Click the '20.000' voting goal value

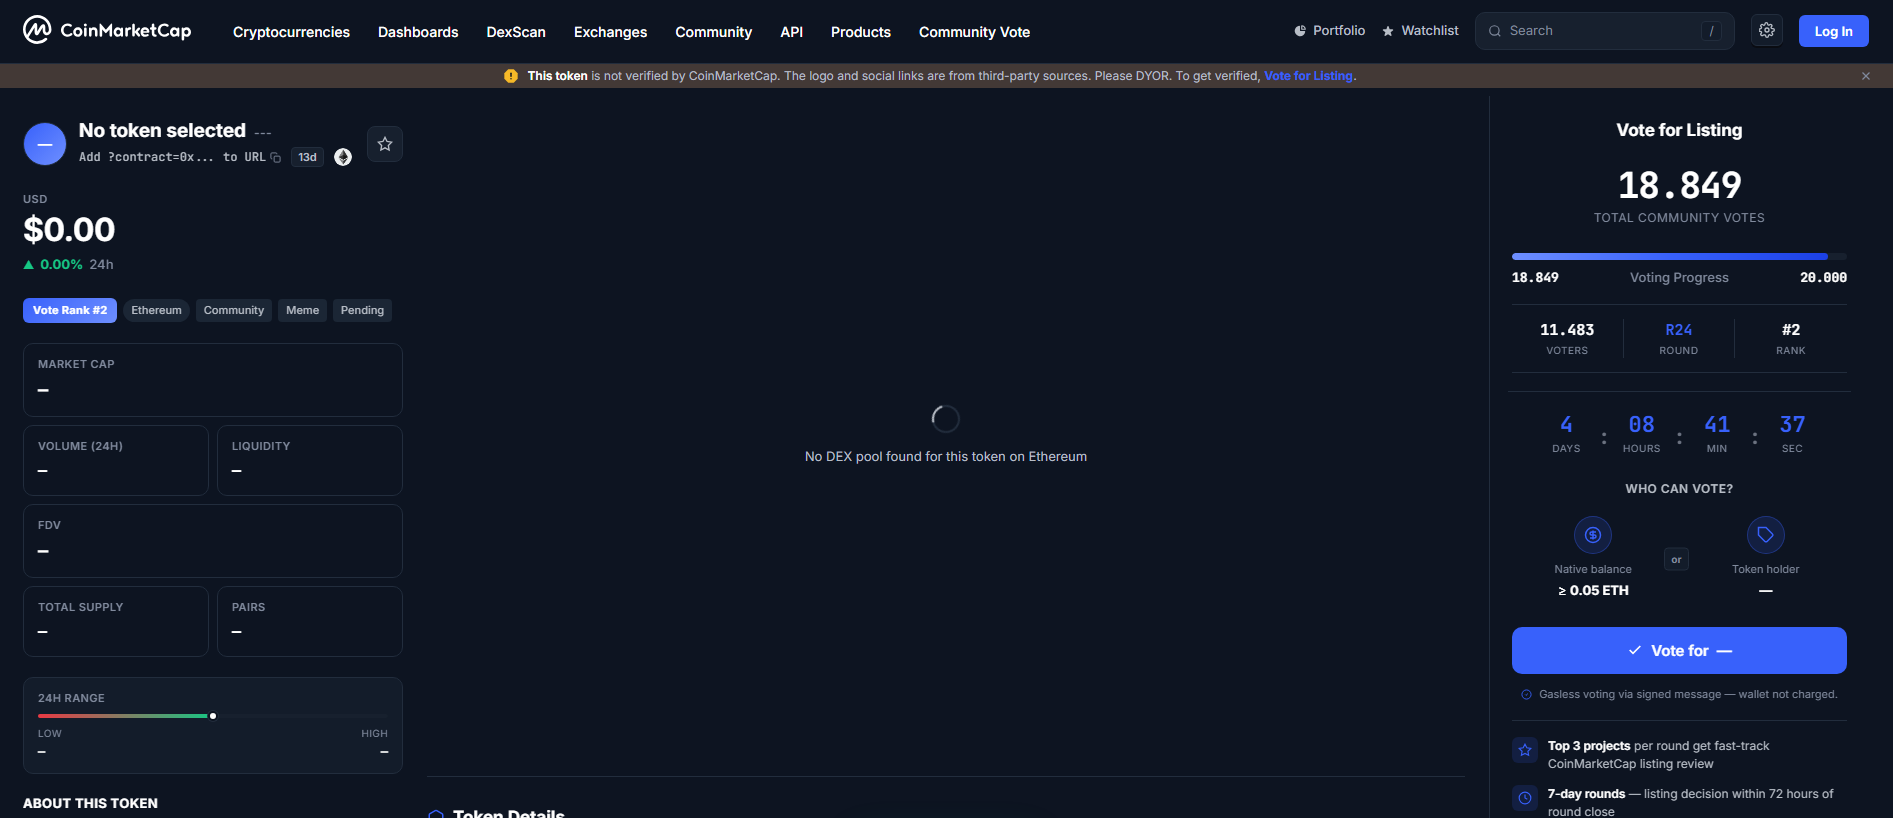[x=1823, y=278]
